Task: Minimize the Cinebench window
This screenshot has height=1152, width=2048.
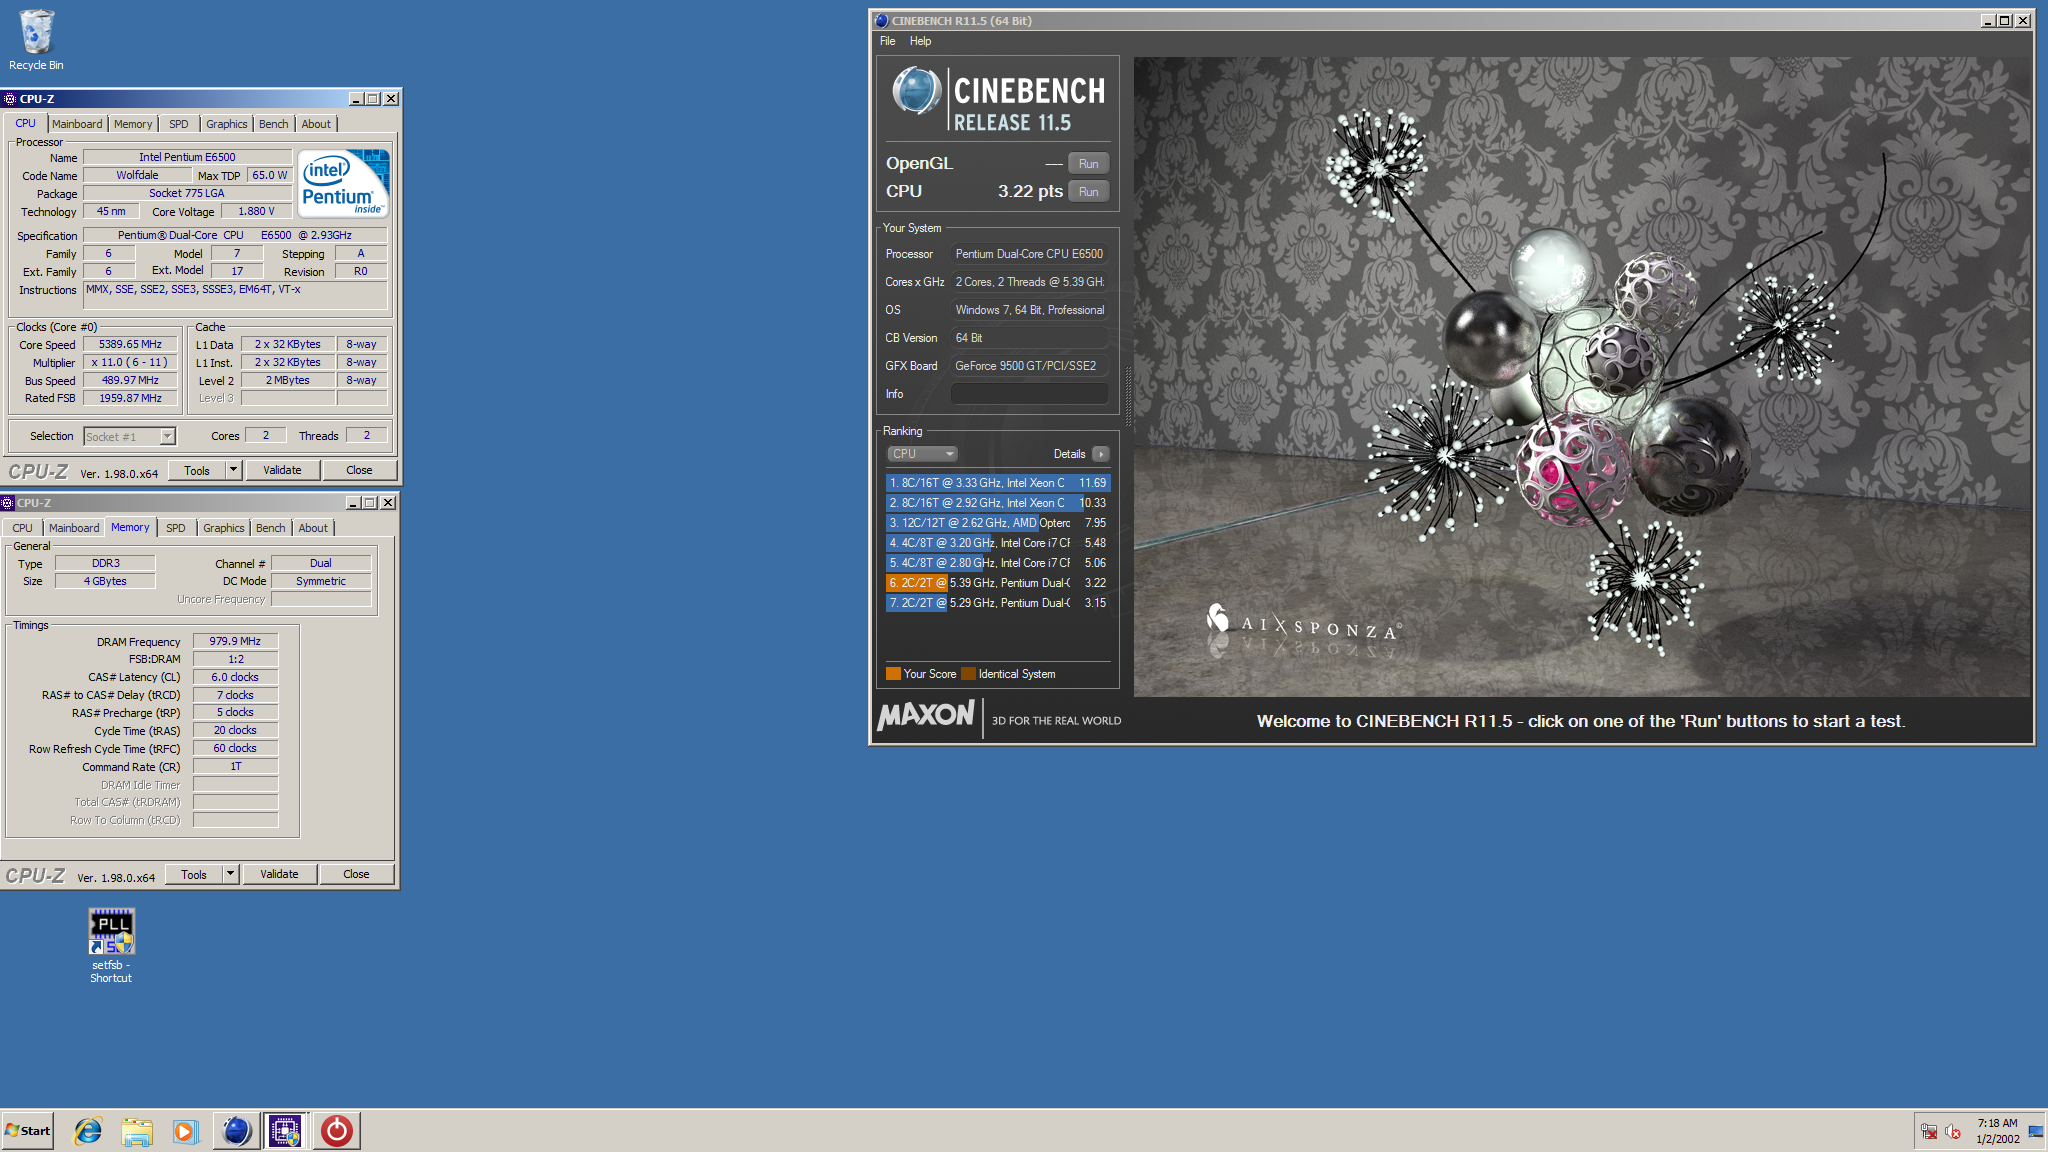Action: coord(1988,20)
